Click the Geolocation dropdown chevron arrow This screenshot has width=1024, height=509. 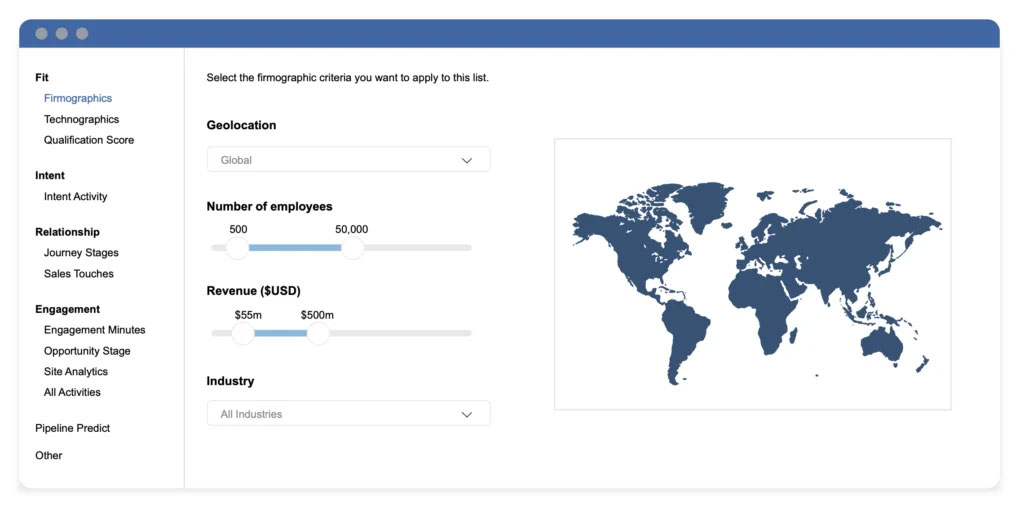click(x=467, y=160)
